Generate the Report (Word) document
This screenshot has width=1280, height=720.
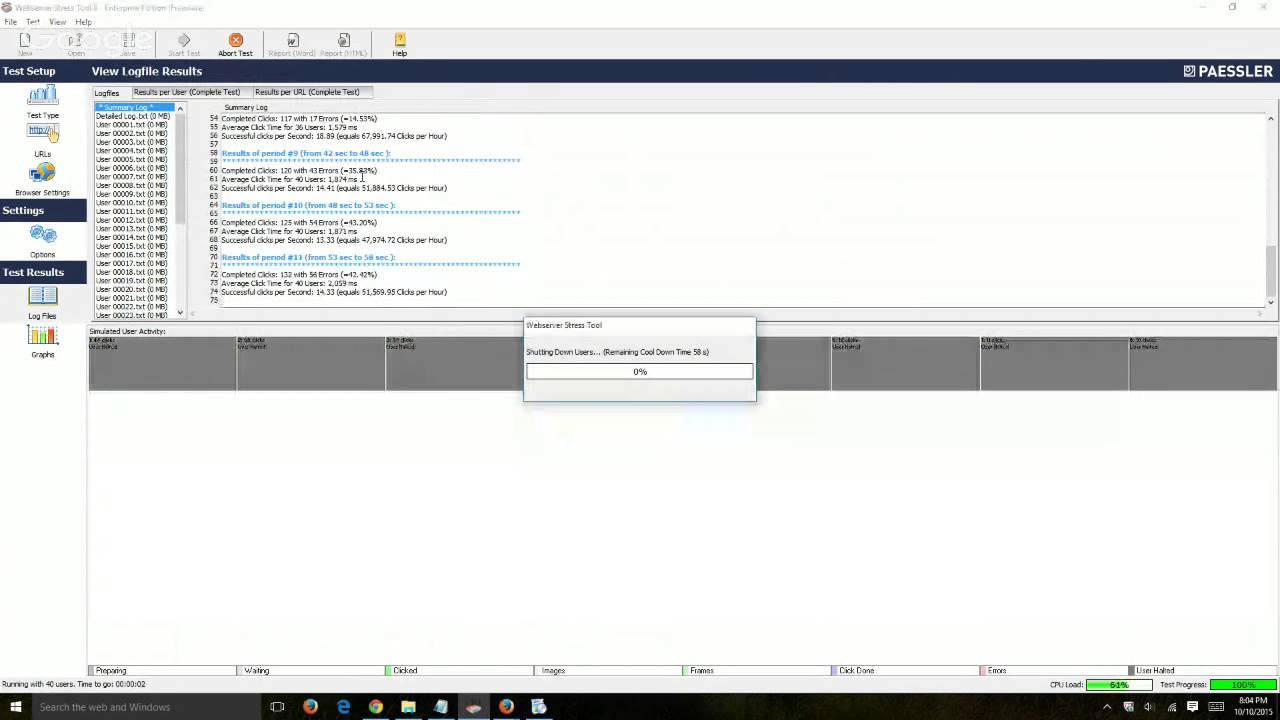(292, 44)
